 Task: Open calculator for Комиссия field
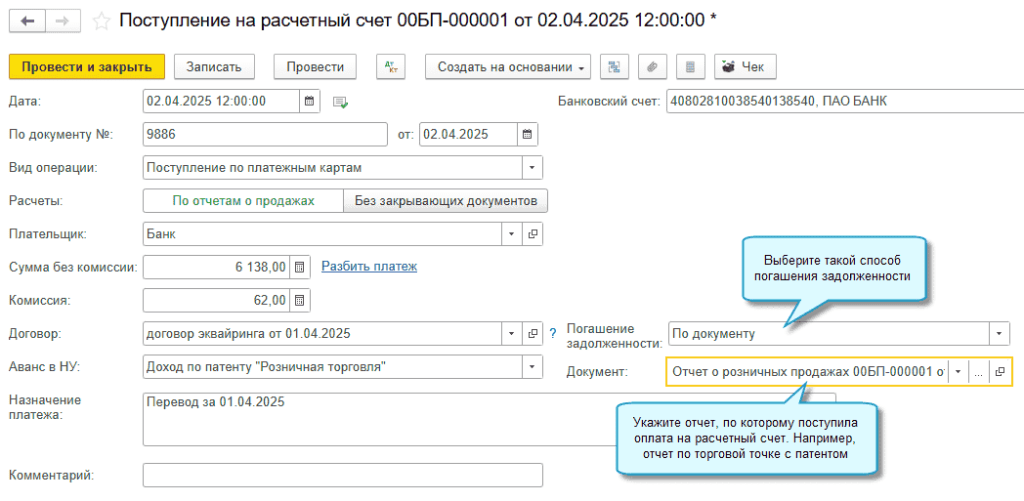pyautogui.click(x=299, y=300)
